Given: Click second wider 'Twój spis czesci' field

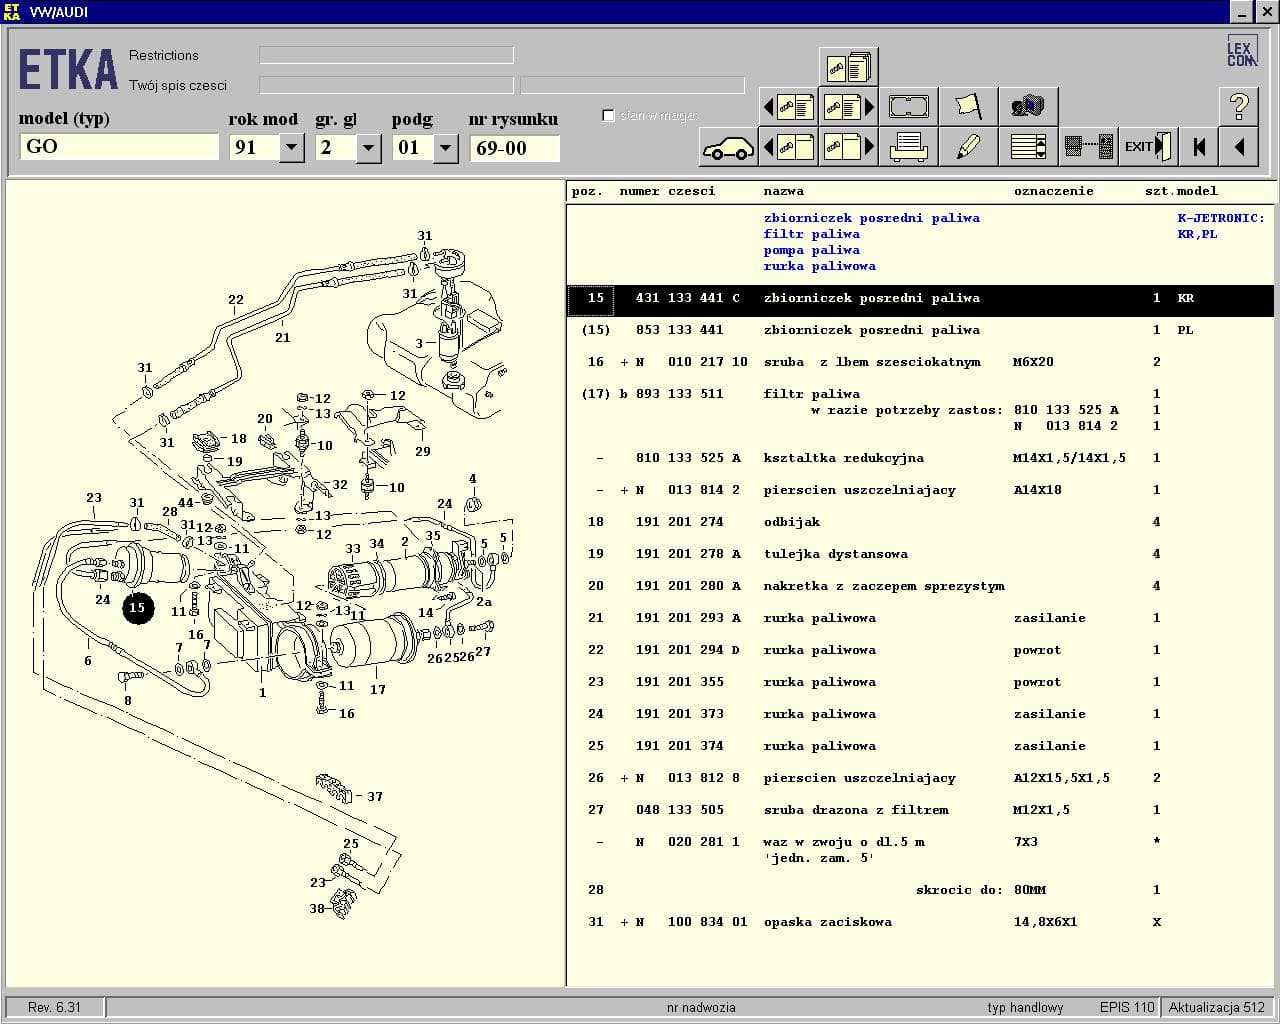Looking at the screenshot, I should point(632,85).
